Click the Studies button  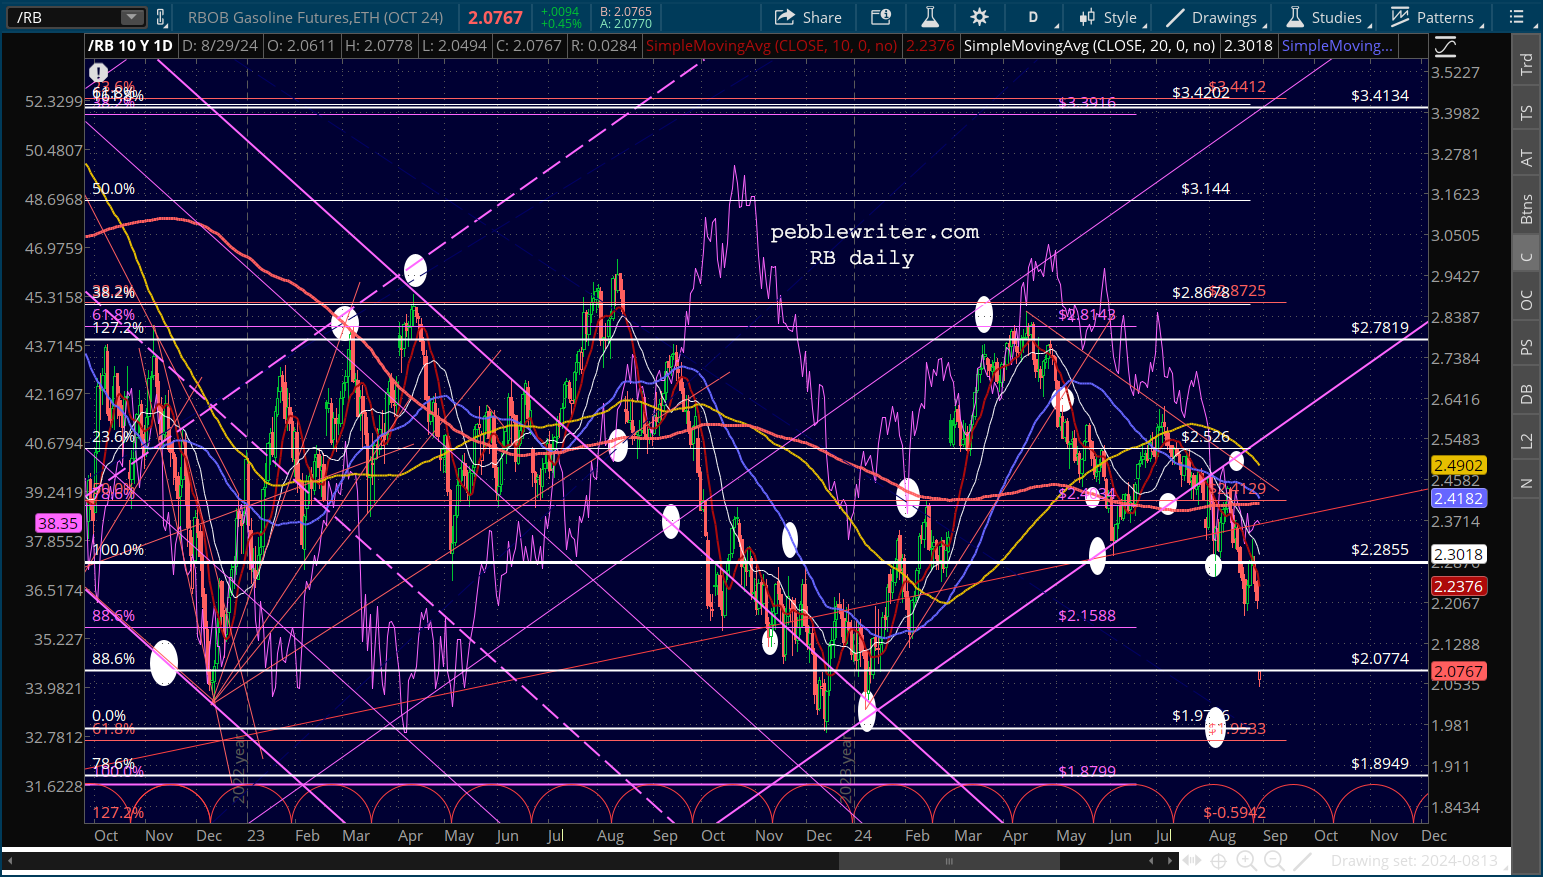[x=1324, y=17]
